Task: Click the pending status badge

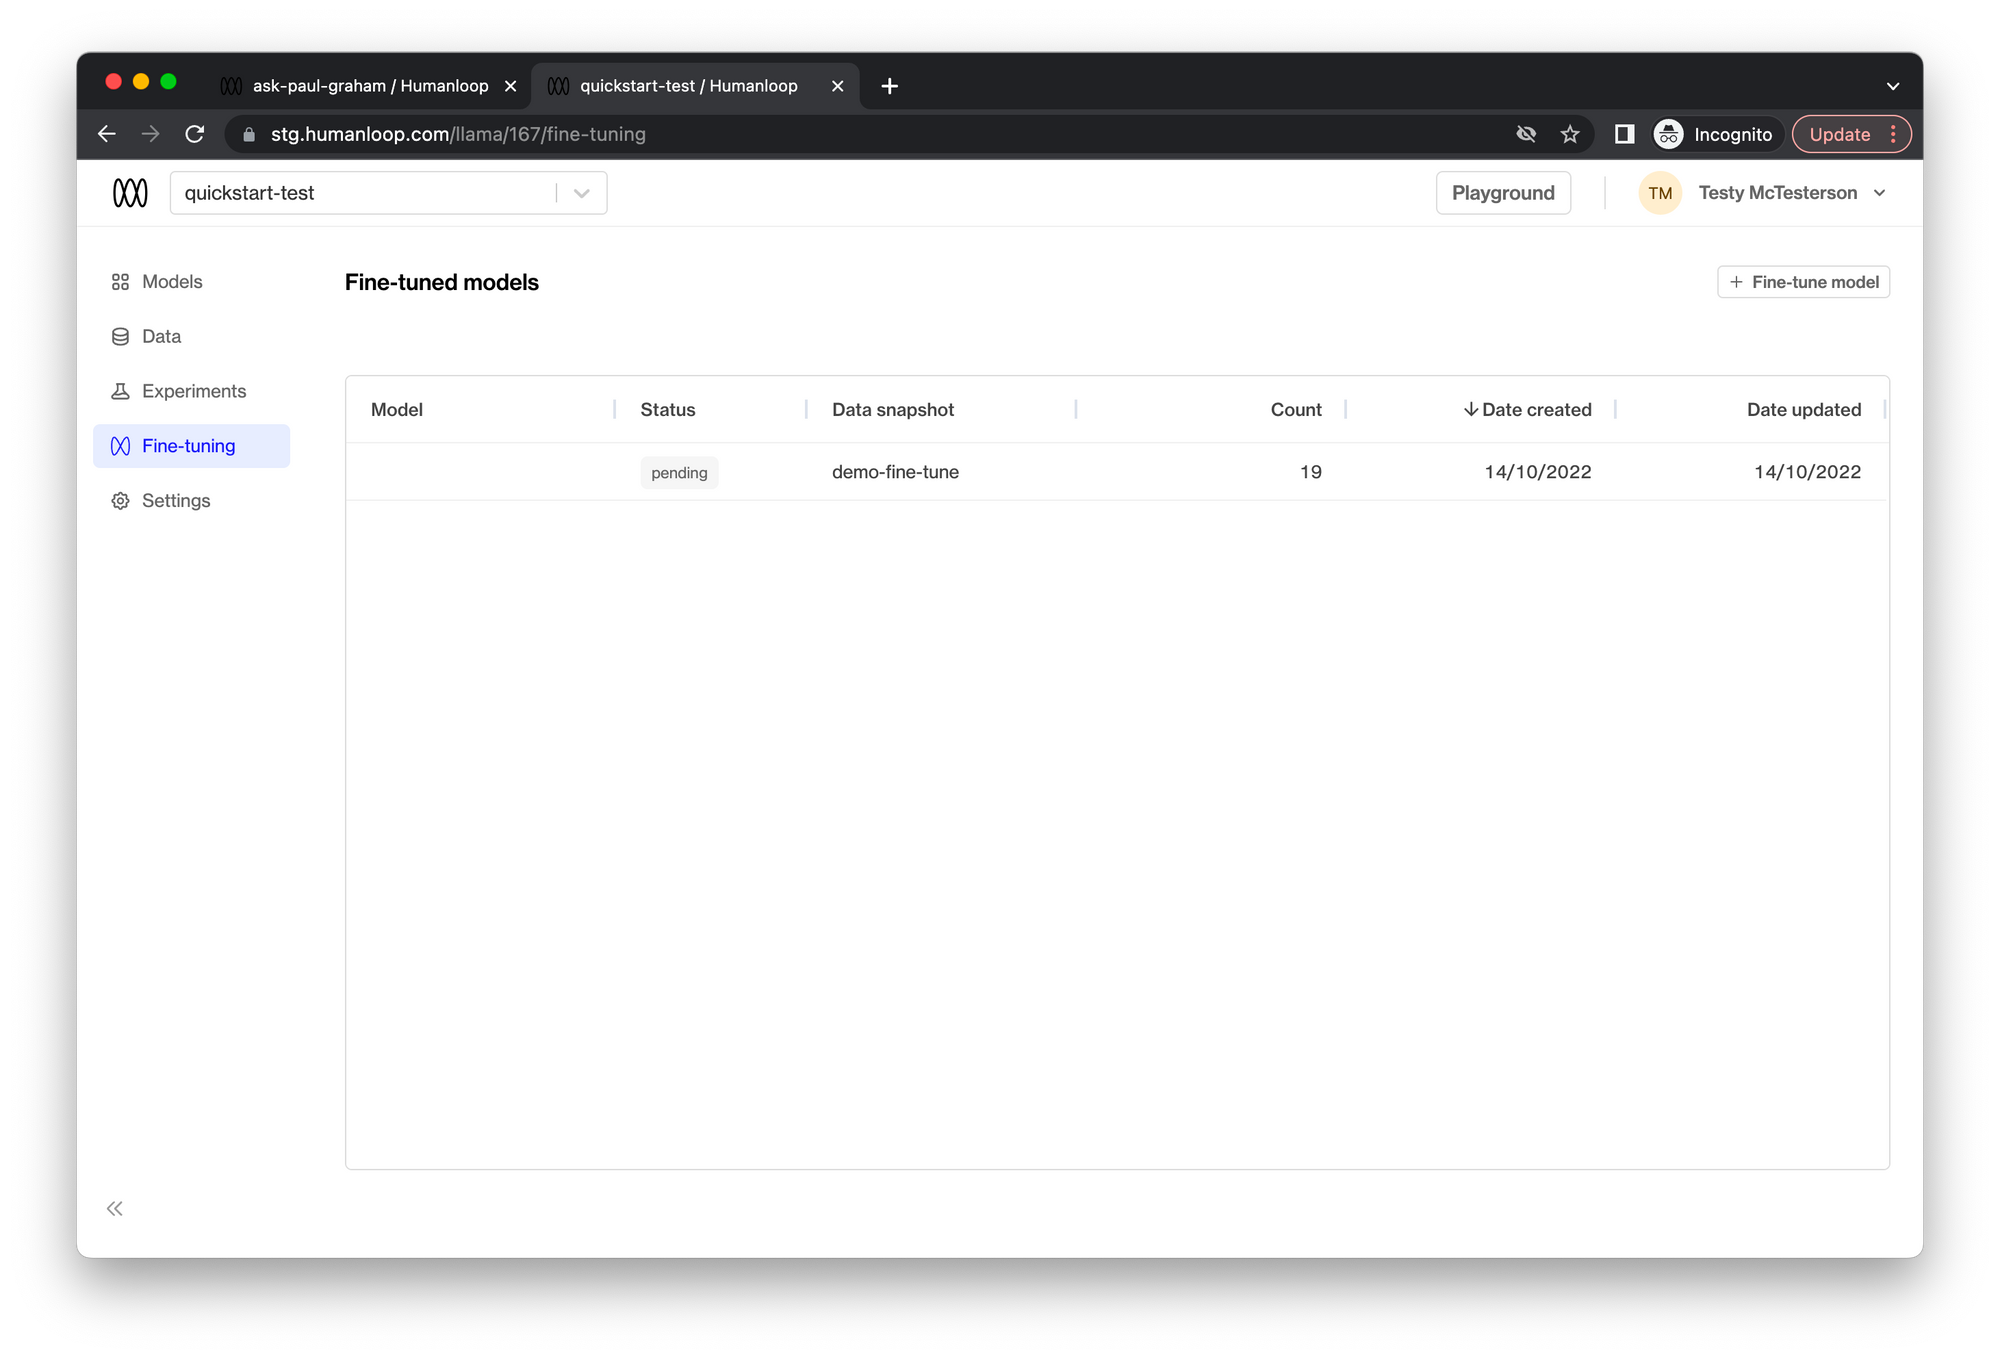Action: [x=679, y=473]
